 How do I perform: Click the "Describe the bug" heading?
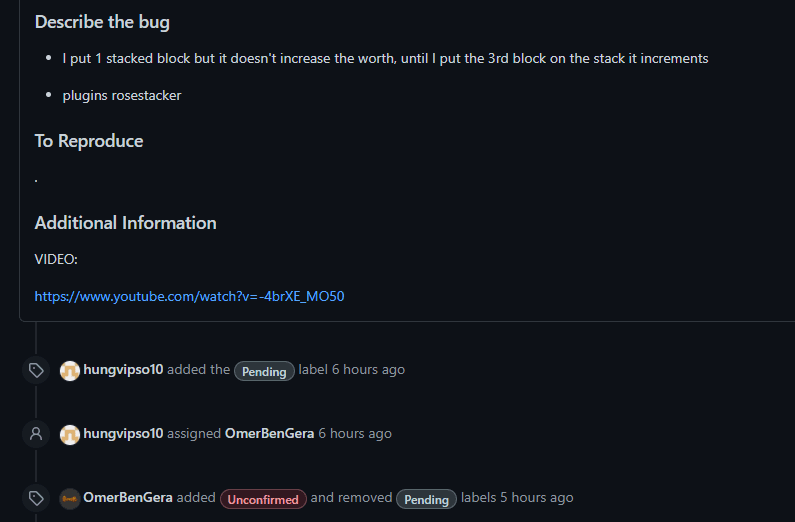[x=102, y=22]
